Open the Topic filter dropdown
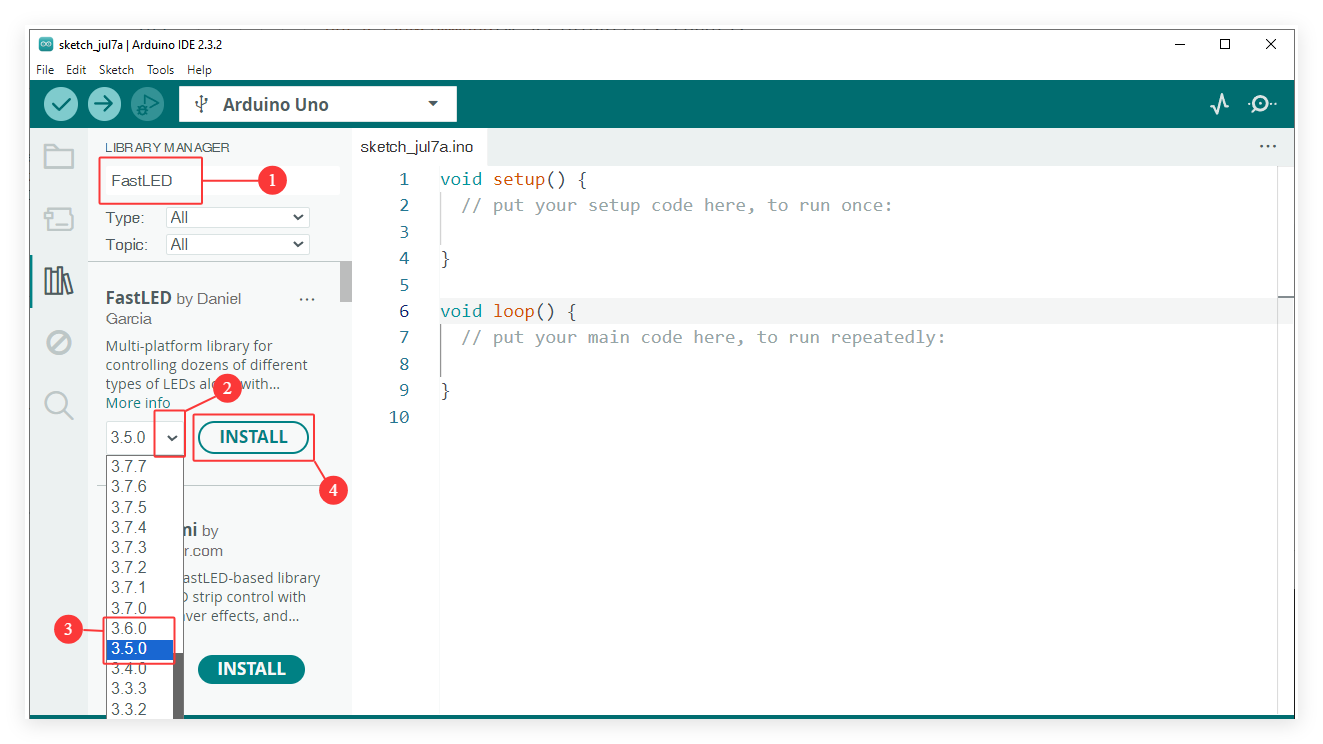 (x=238, y=244)
